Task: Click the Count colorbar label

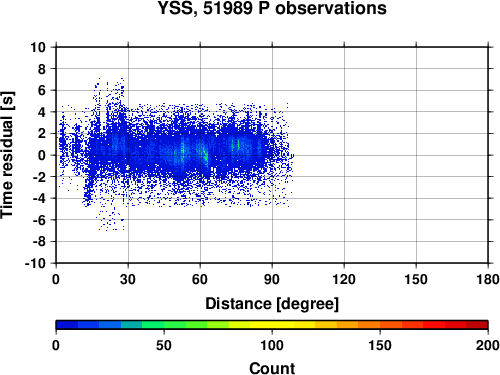Action: tap(272, 368)
